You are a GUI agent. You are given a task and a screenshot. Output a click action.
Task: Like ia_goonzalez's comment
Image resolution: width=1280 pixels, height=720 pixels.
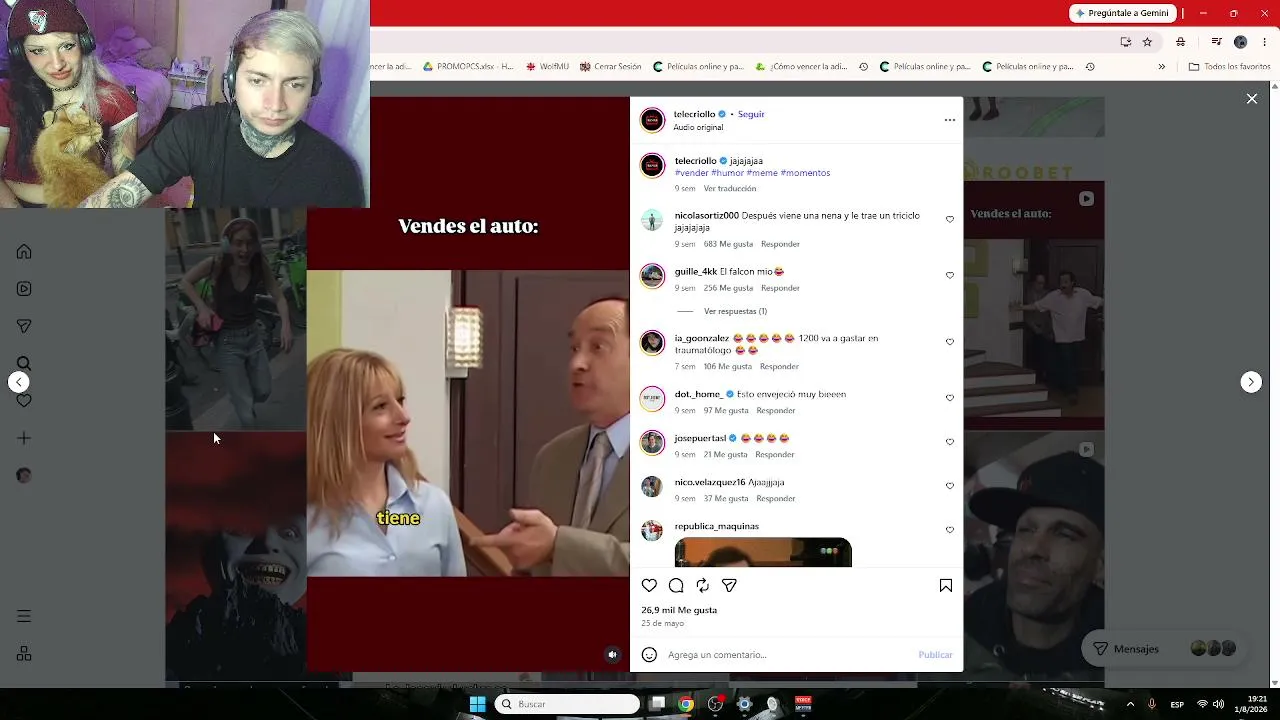tap(950, 342)
